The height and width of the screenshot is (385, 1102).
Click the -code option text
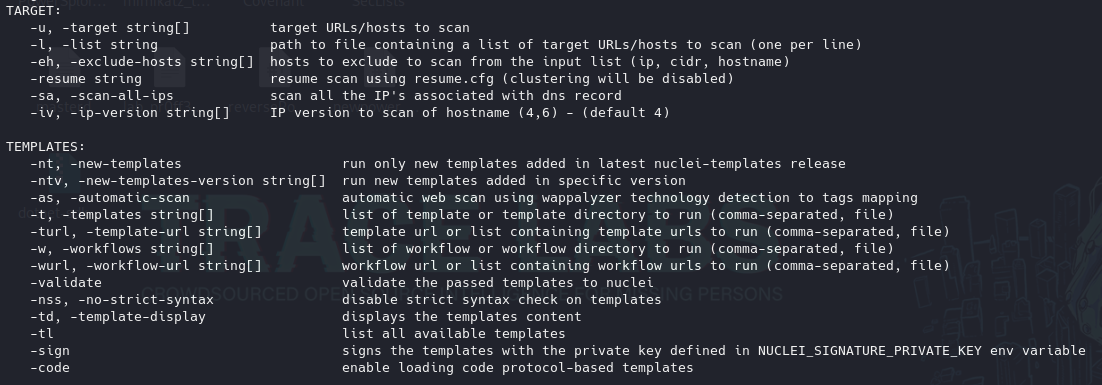pos(50,367)
